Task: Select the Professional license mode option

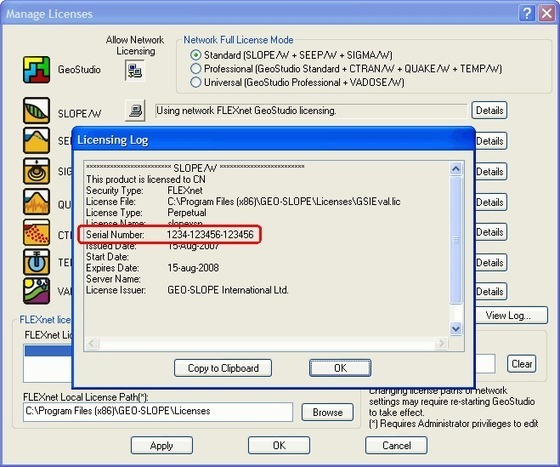Action: click(x=195, y=69)
